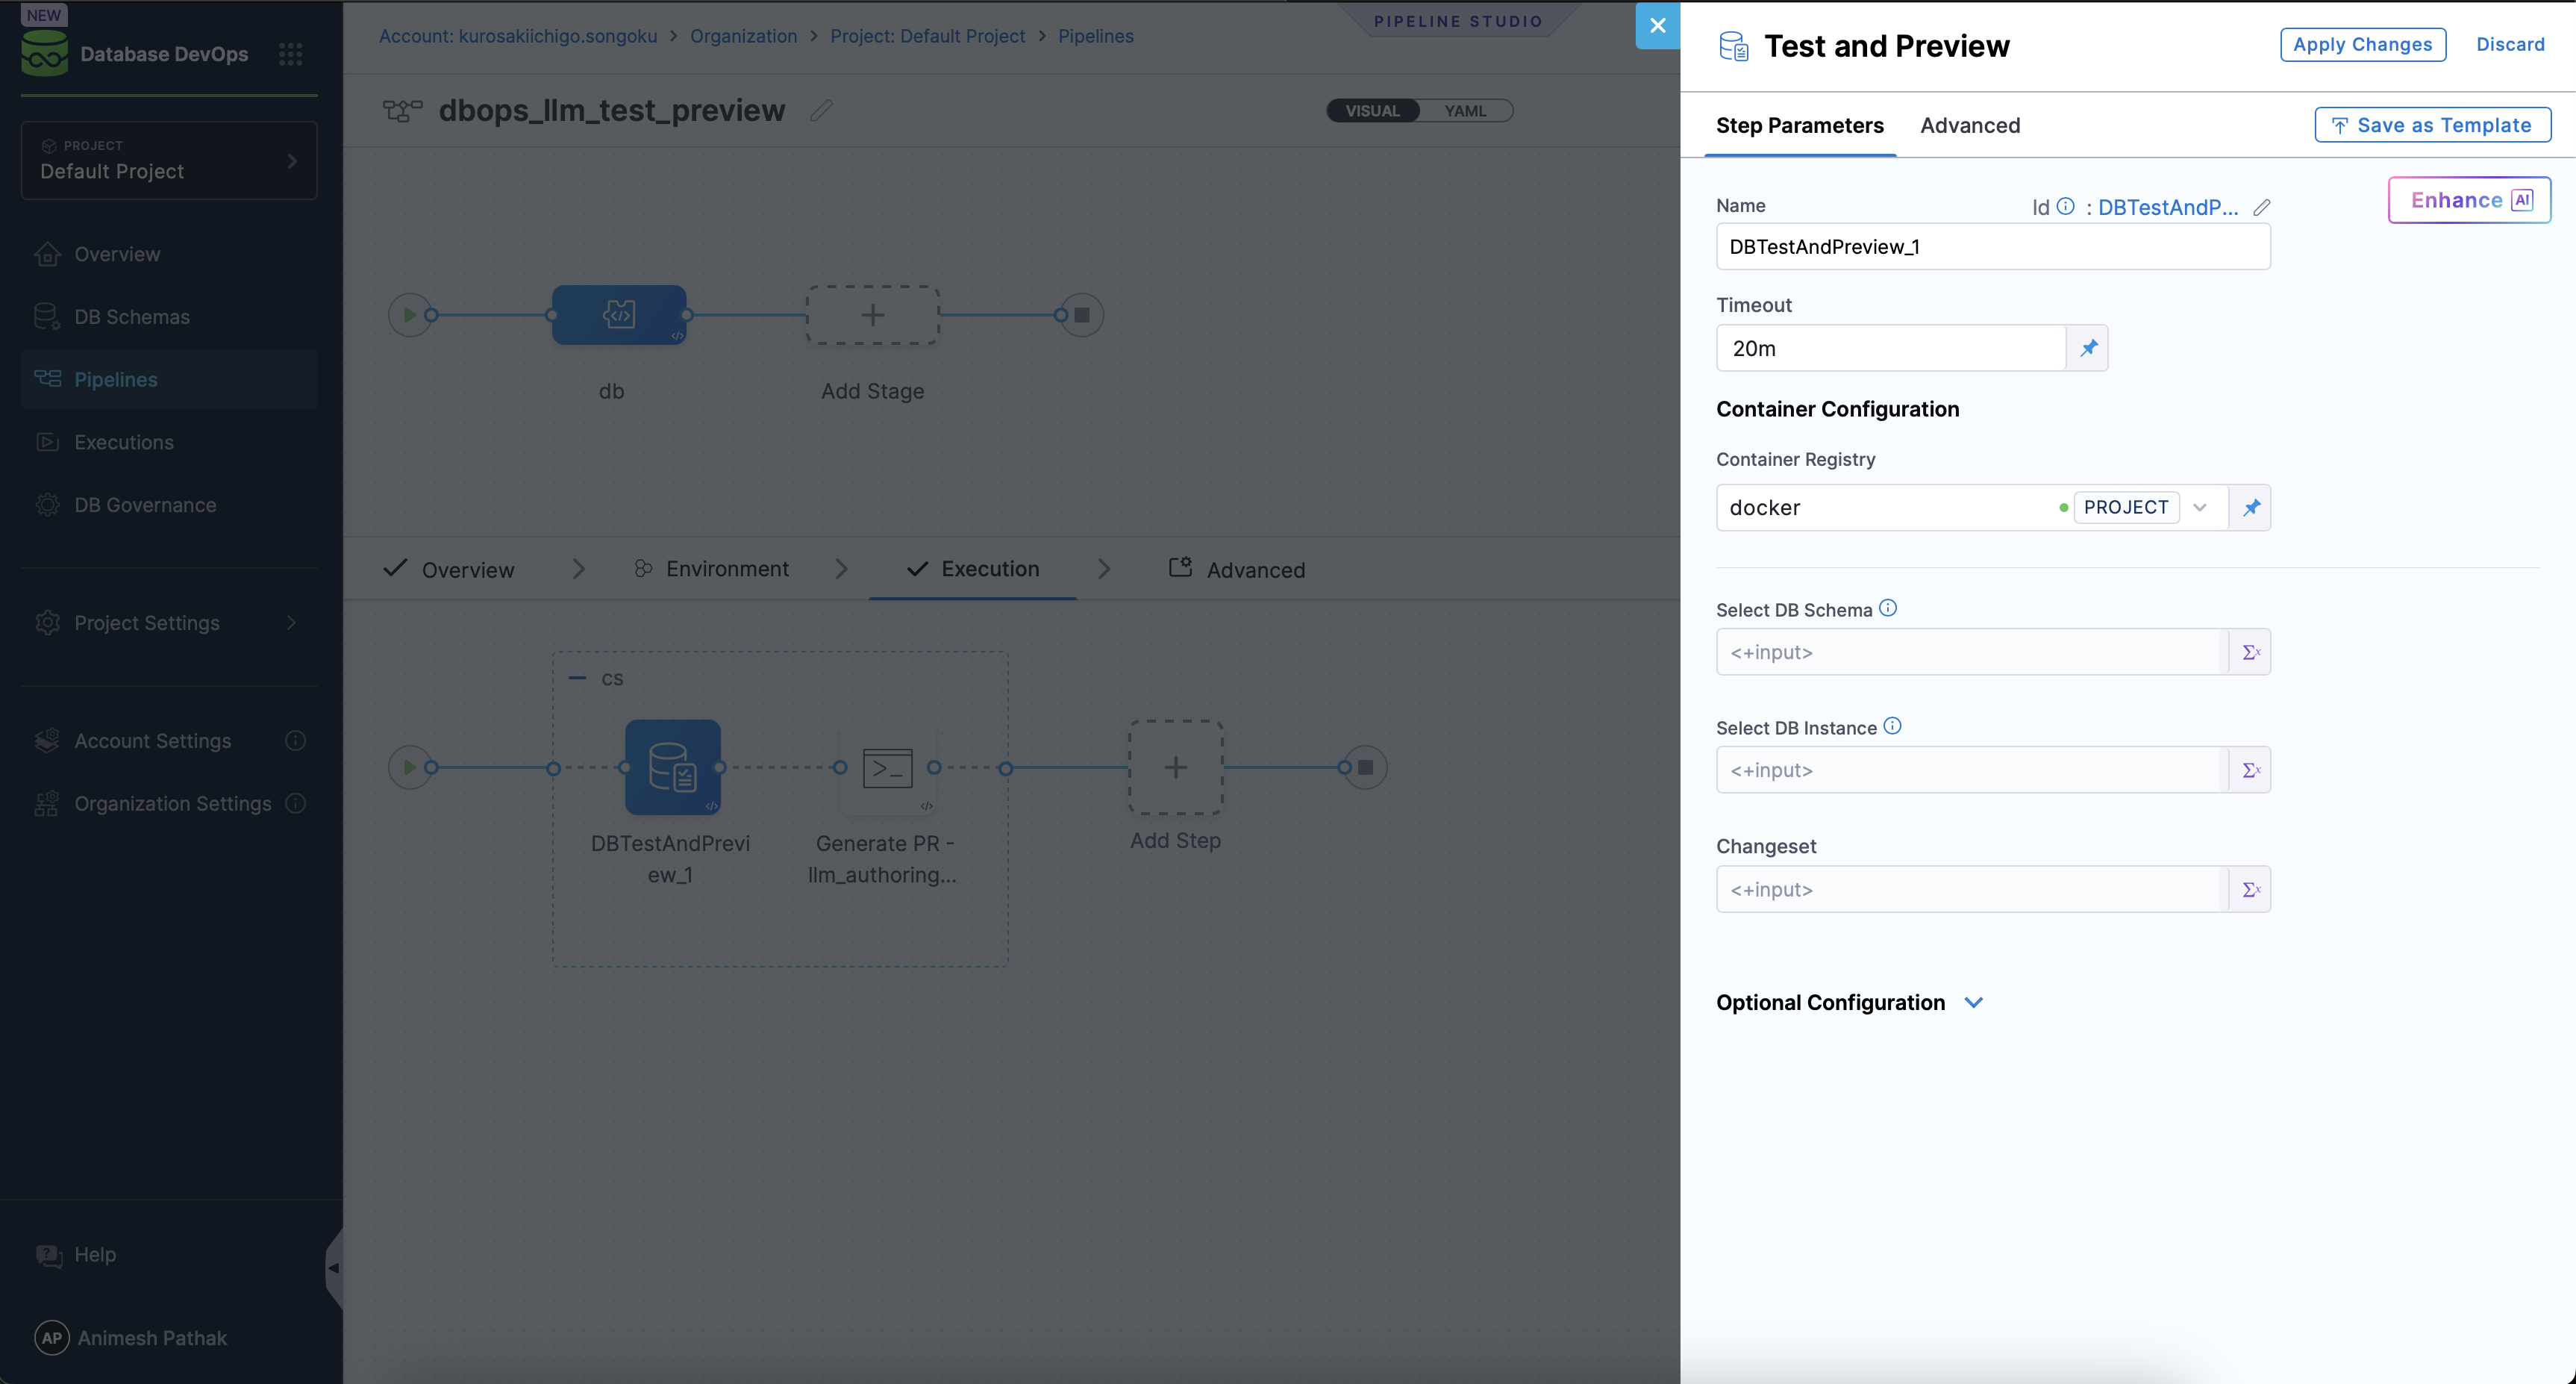Collapse the cs step group
The width and height of the screenshot is (2576, 1384).
[580, 676]
